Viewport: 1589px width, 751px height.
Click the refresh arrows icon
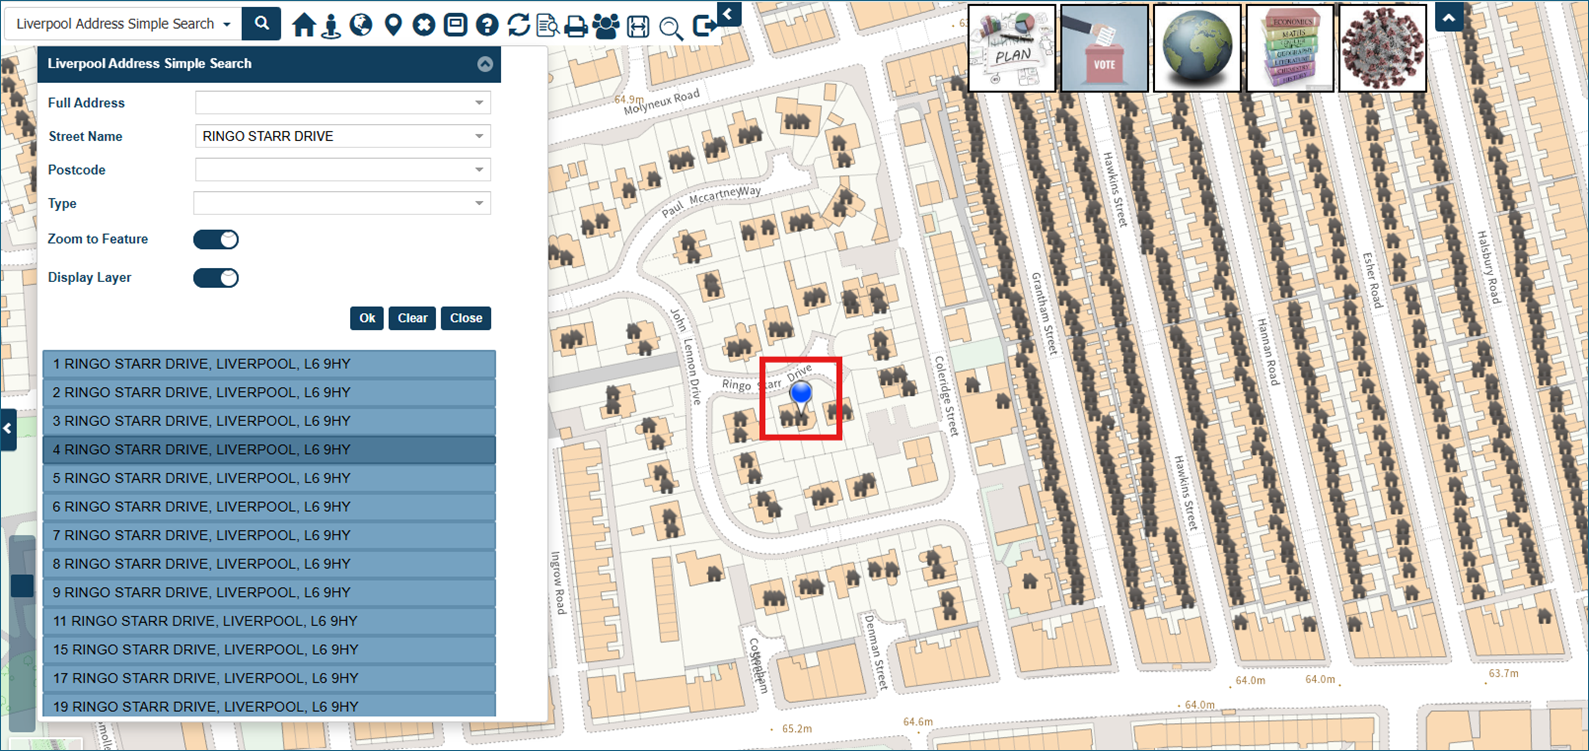[x=518, y=25]
